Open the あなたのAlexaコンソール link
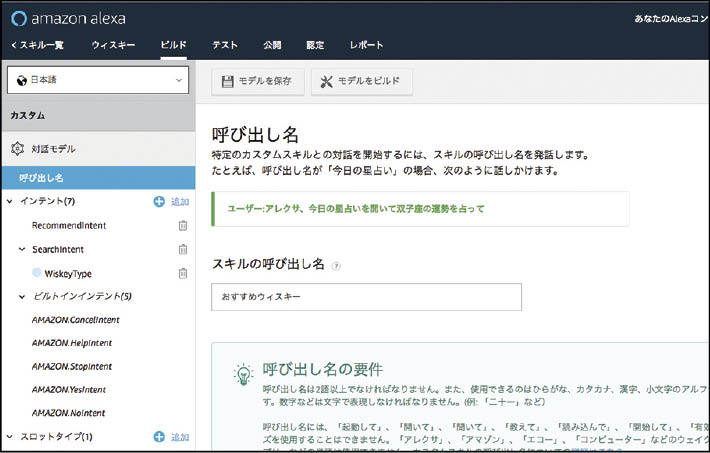This screenshot has height=453, width=710. pyautogui.click(x=672, y=19)
